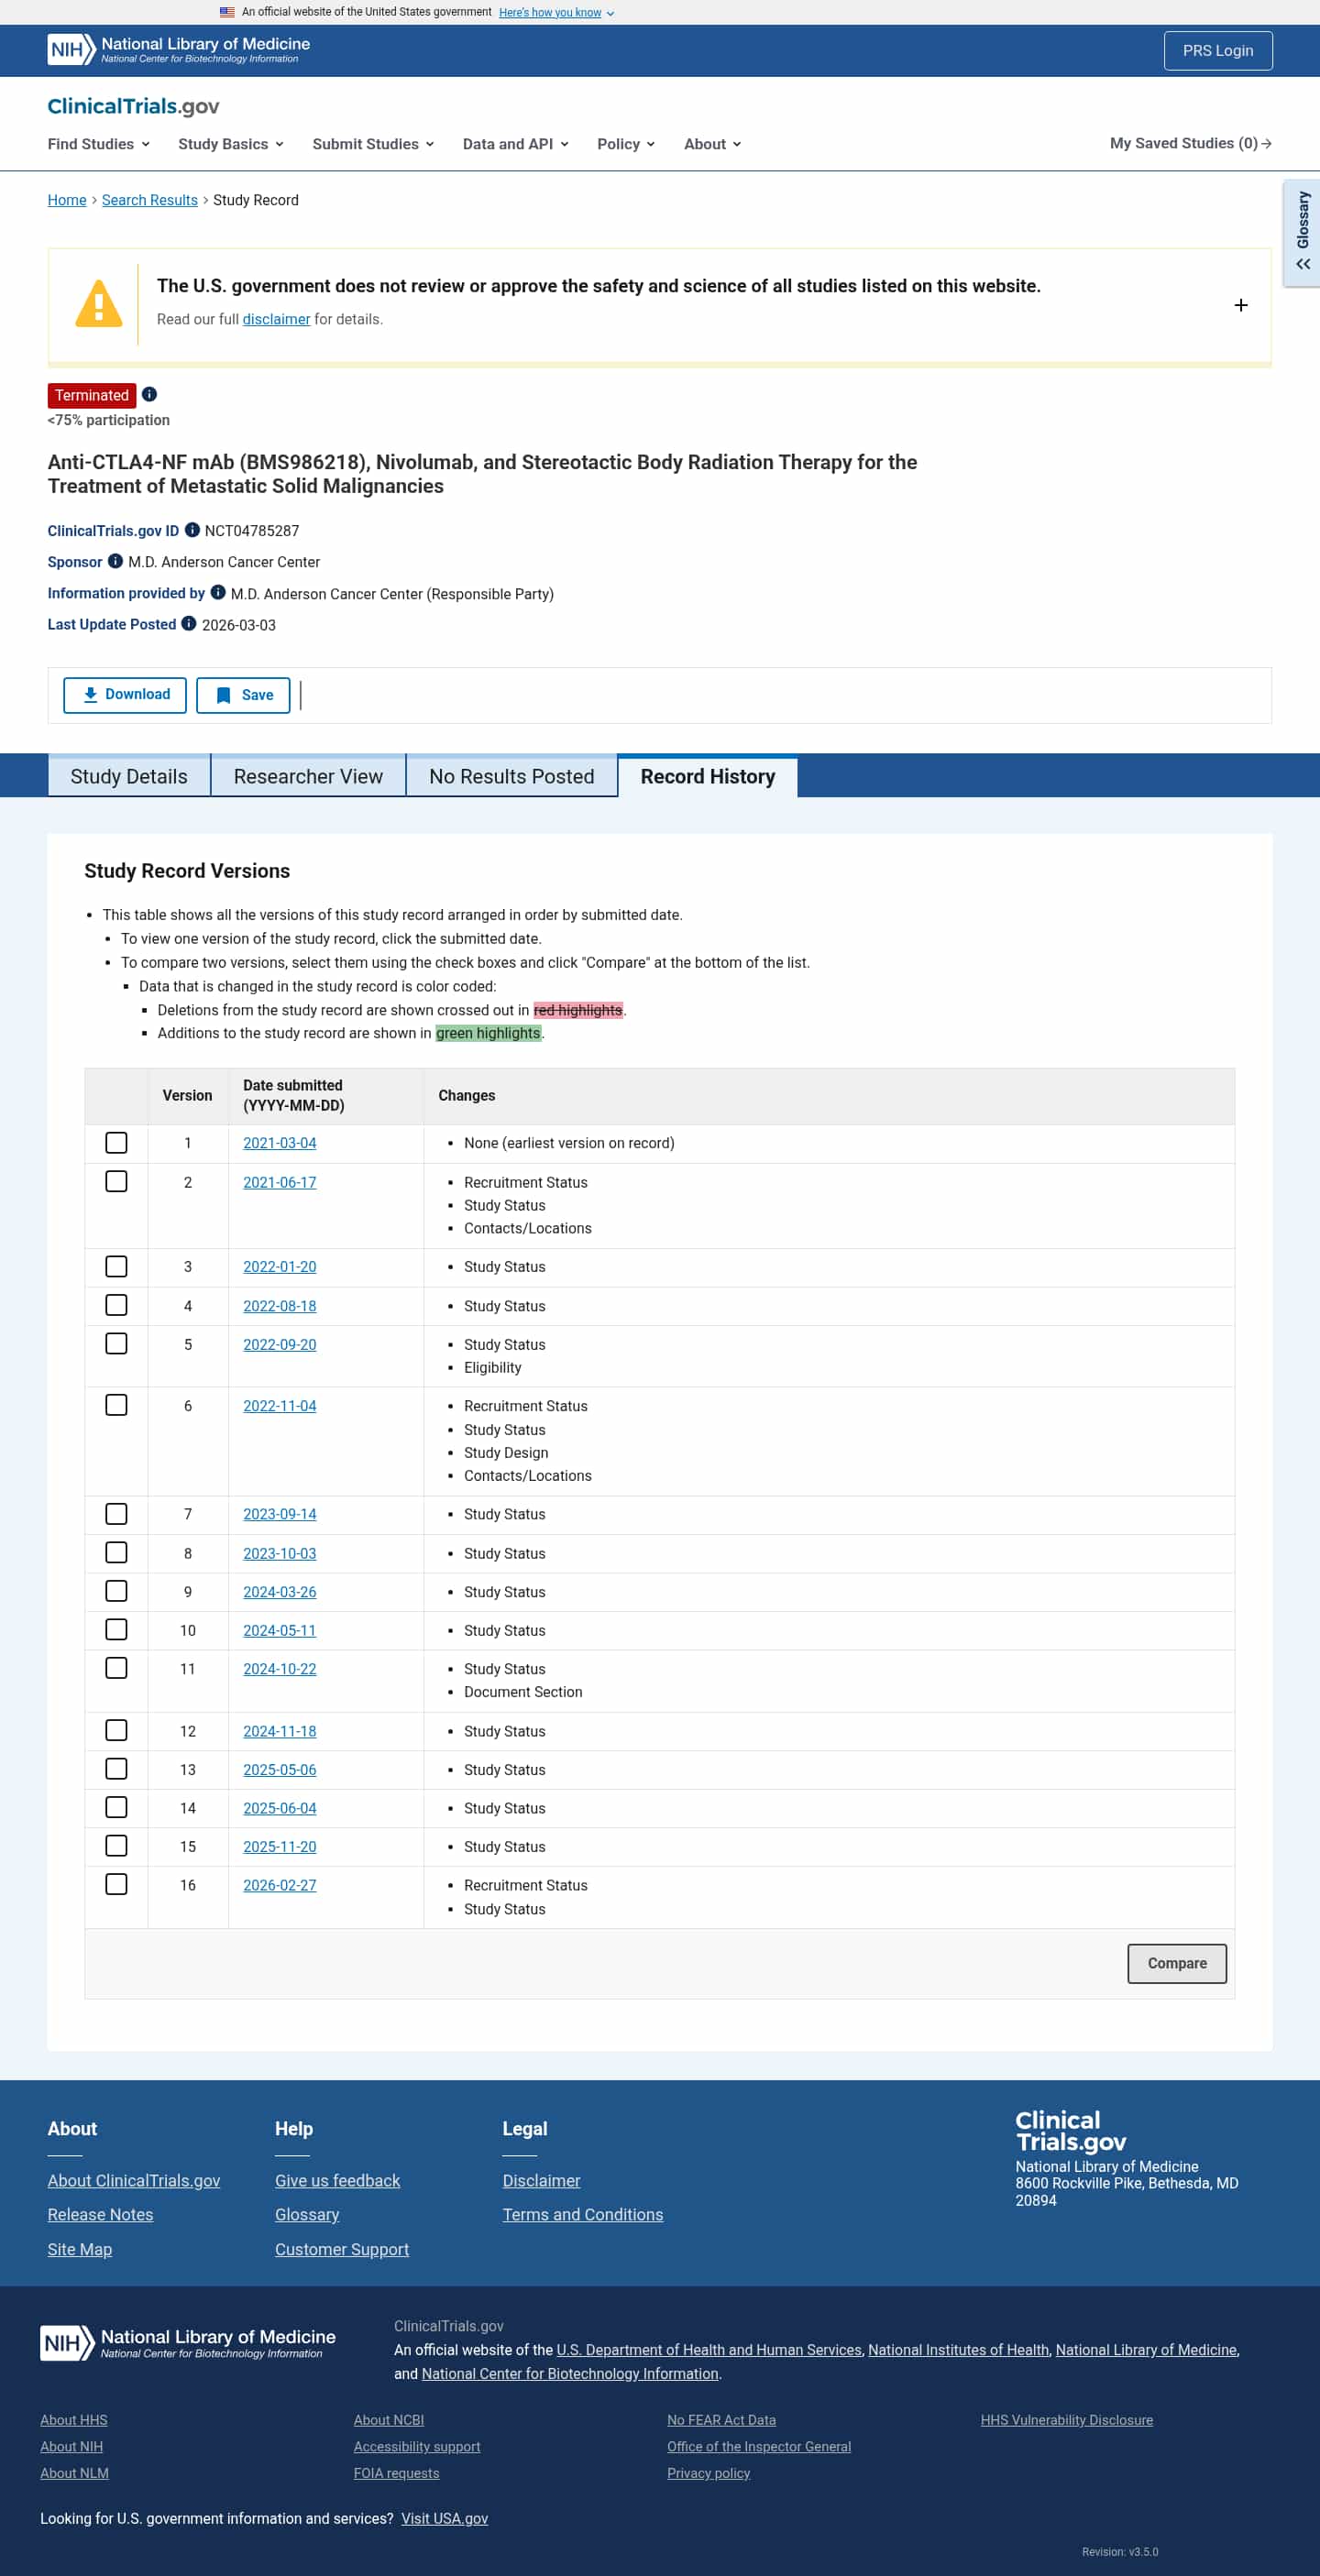Image resolution: width=1320 pixels, height=2576 pixels.
Task: Open the Site Map footer link
Action: pos(80,2249)
